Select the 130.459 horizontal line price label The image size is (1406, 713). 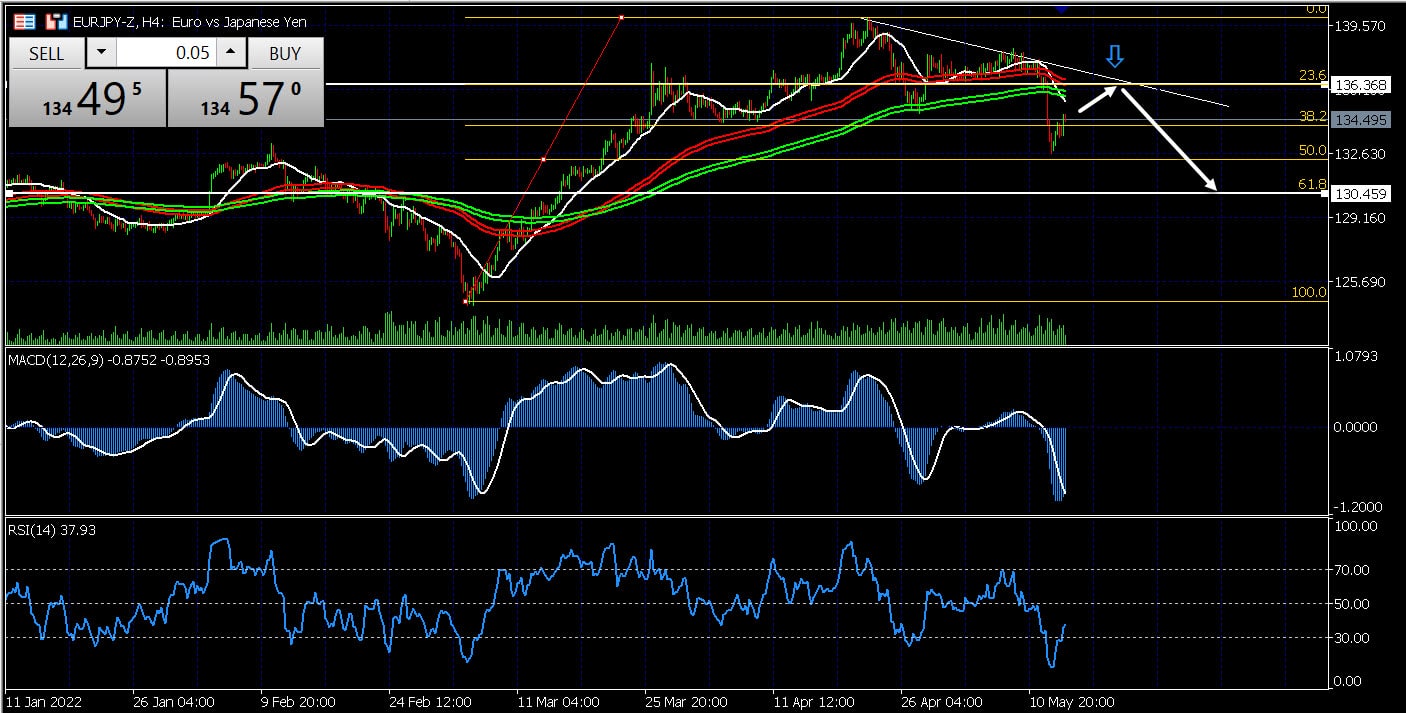(x=1360, y=193)
